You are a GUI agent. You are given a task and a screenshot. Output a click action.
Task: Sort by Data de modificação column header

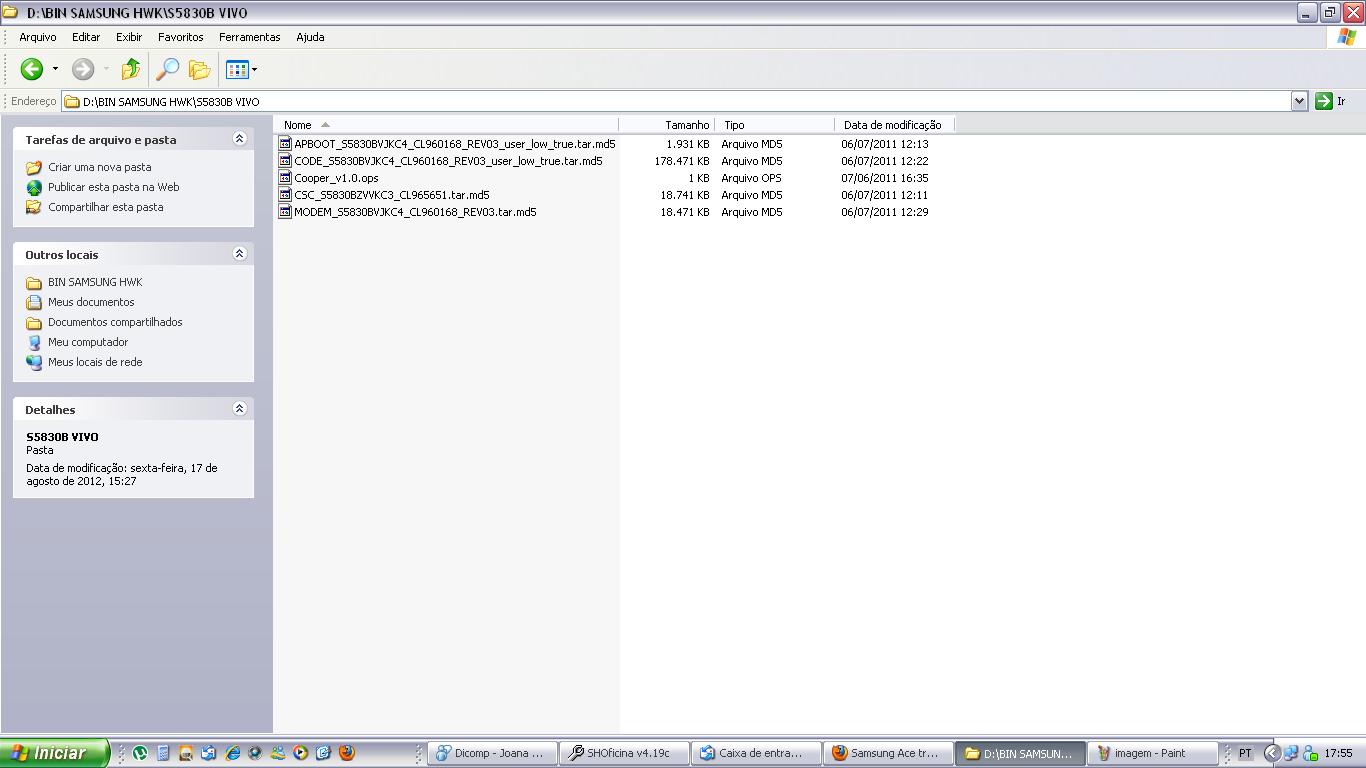(894, 125)
